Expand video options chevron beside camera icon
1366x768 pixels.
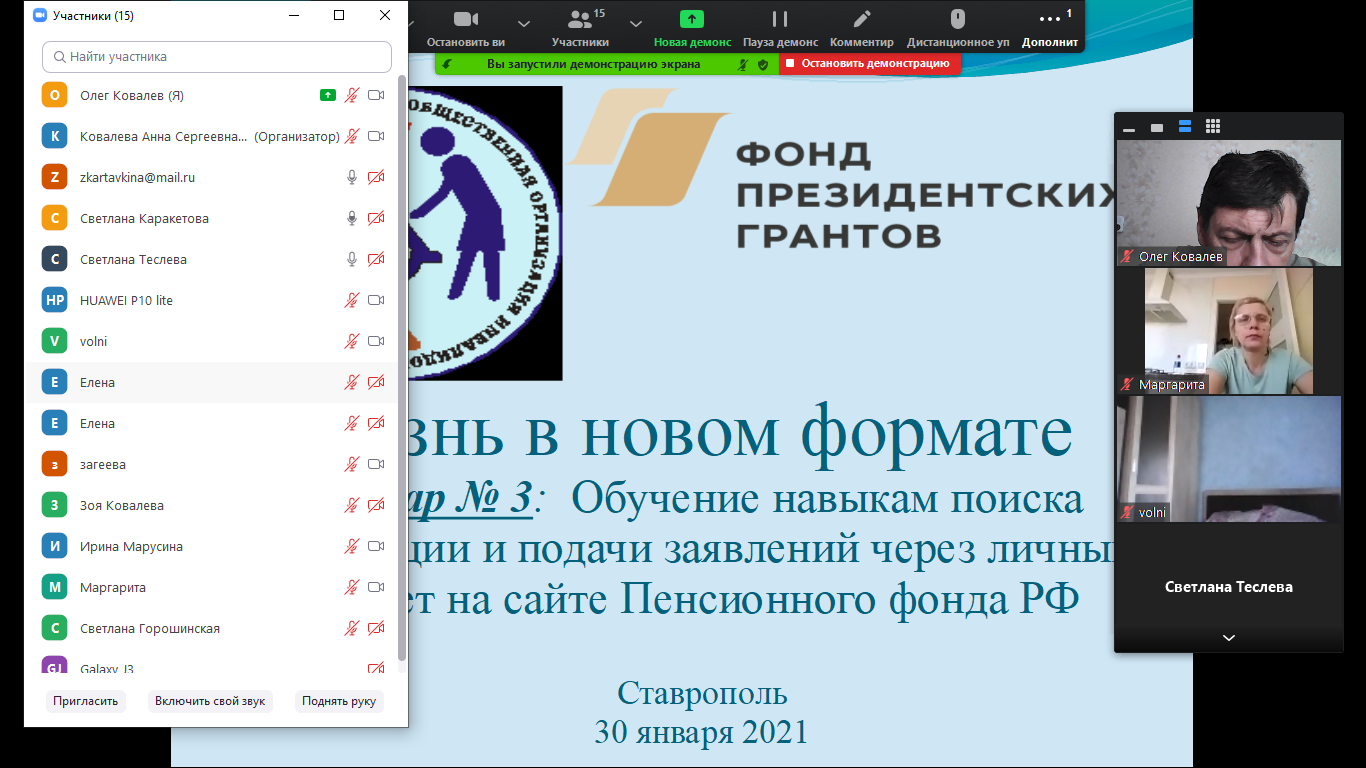(x=523, y=22)
